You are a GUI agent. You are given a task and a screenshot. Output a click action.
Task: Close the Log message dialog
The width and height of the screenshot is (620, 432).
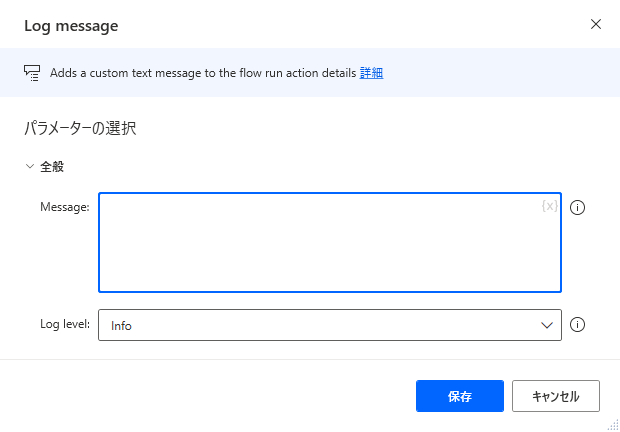[596, 24]
